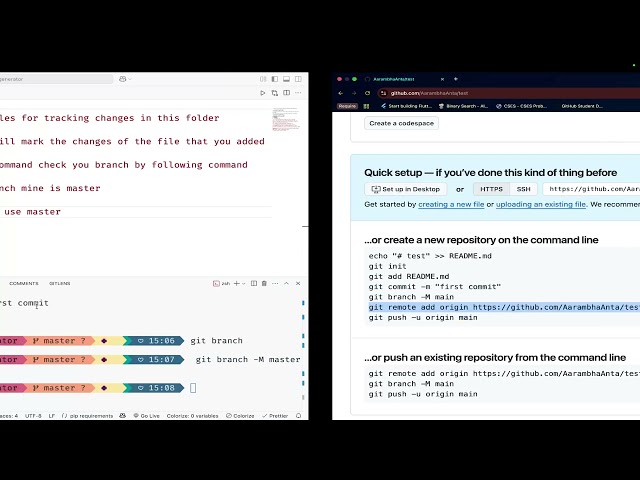Screen dimensions: 640x480
Task: Click Set up in Desktop button
Action: tap(405, 189)
